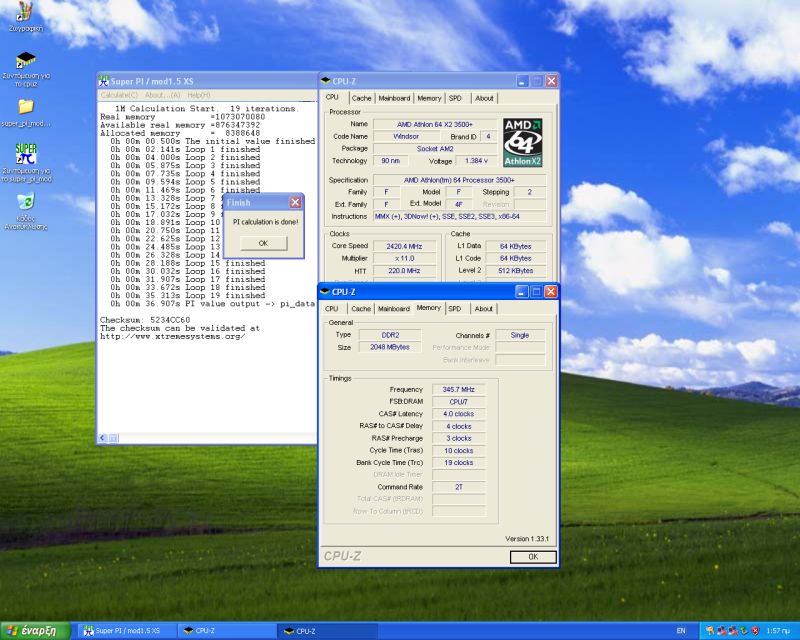
Task: Click the memory Size field '2048 MBytes'
Action: coord(390,347)
